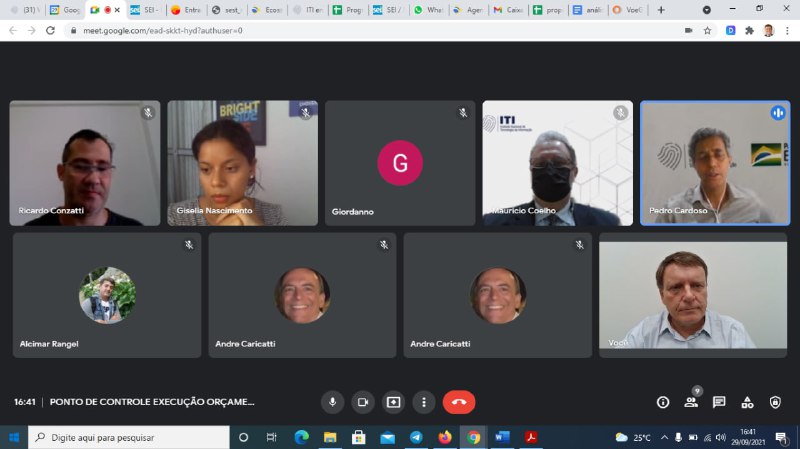Click the Present screen icon

pyautogui.click(x=394, y=402)
